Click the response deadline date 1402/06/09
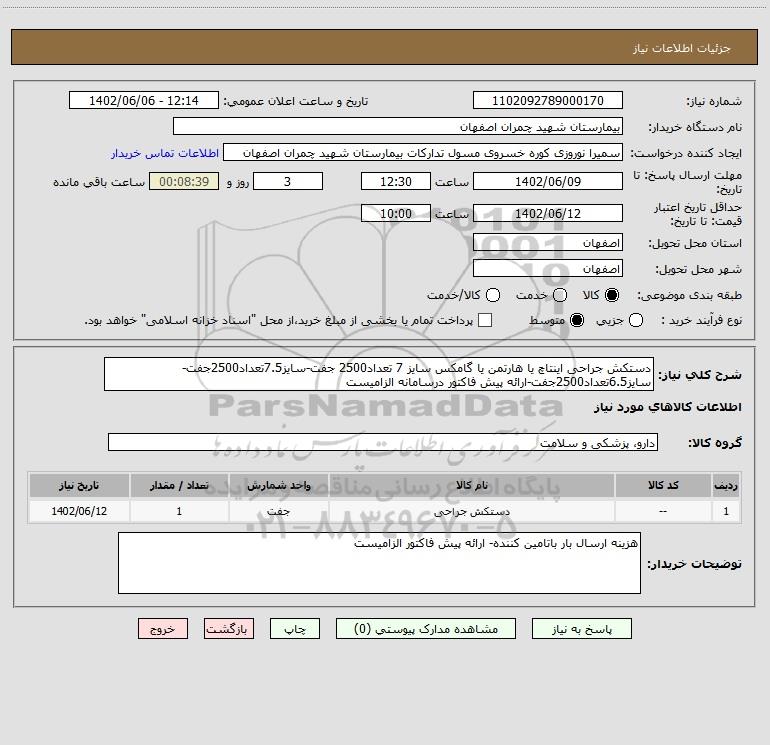Viewport: 770px width, 745px height. click(548, 182)
